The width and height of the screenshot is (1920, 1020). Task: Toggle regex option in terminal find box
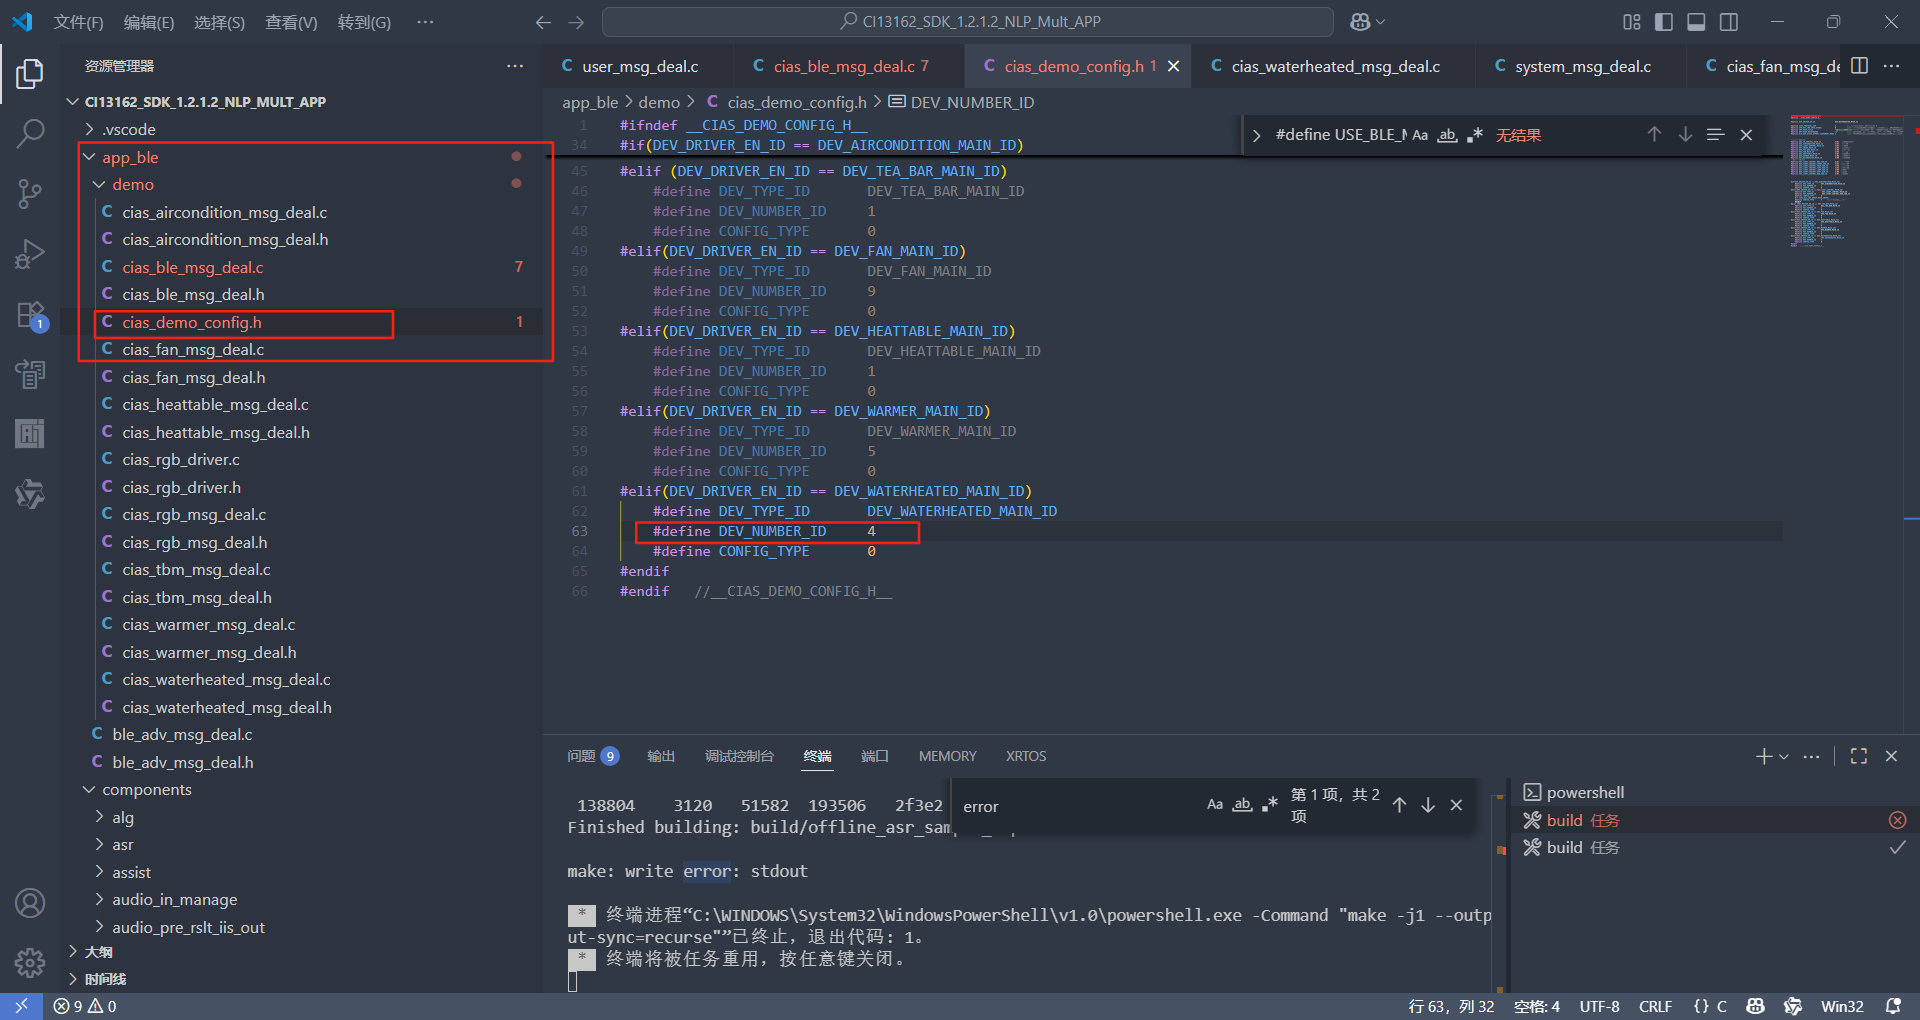point(1270,805)
